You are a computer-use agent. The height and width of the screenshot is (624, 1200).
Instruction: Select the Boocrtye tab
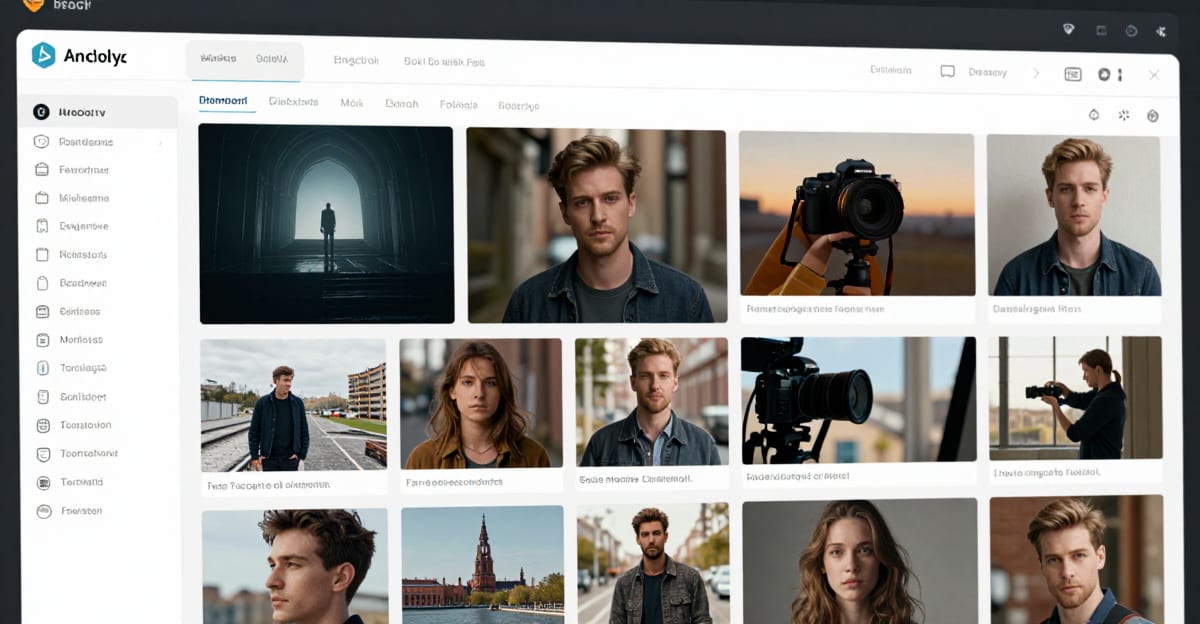(x=519, y=105)
